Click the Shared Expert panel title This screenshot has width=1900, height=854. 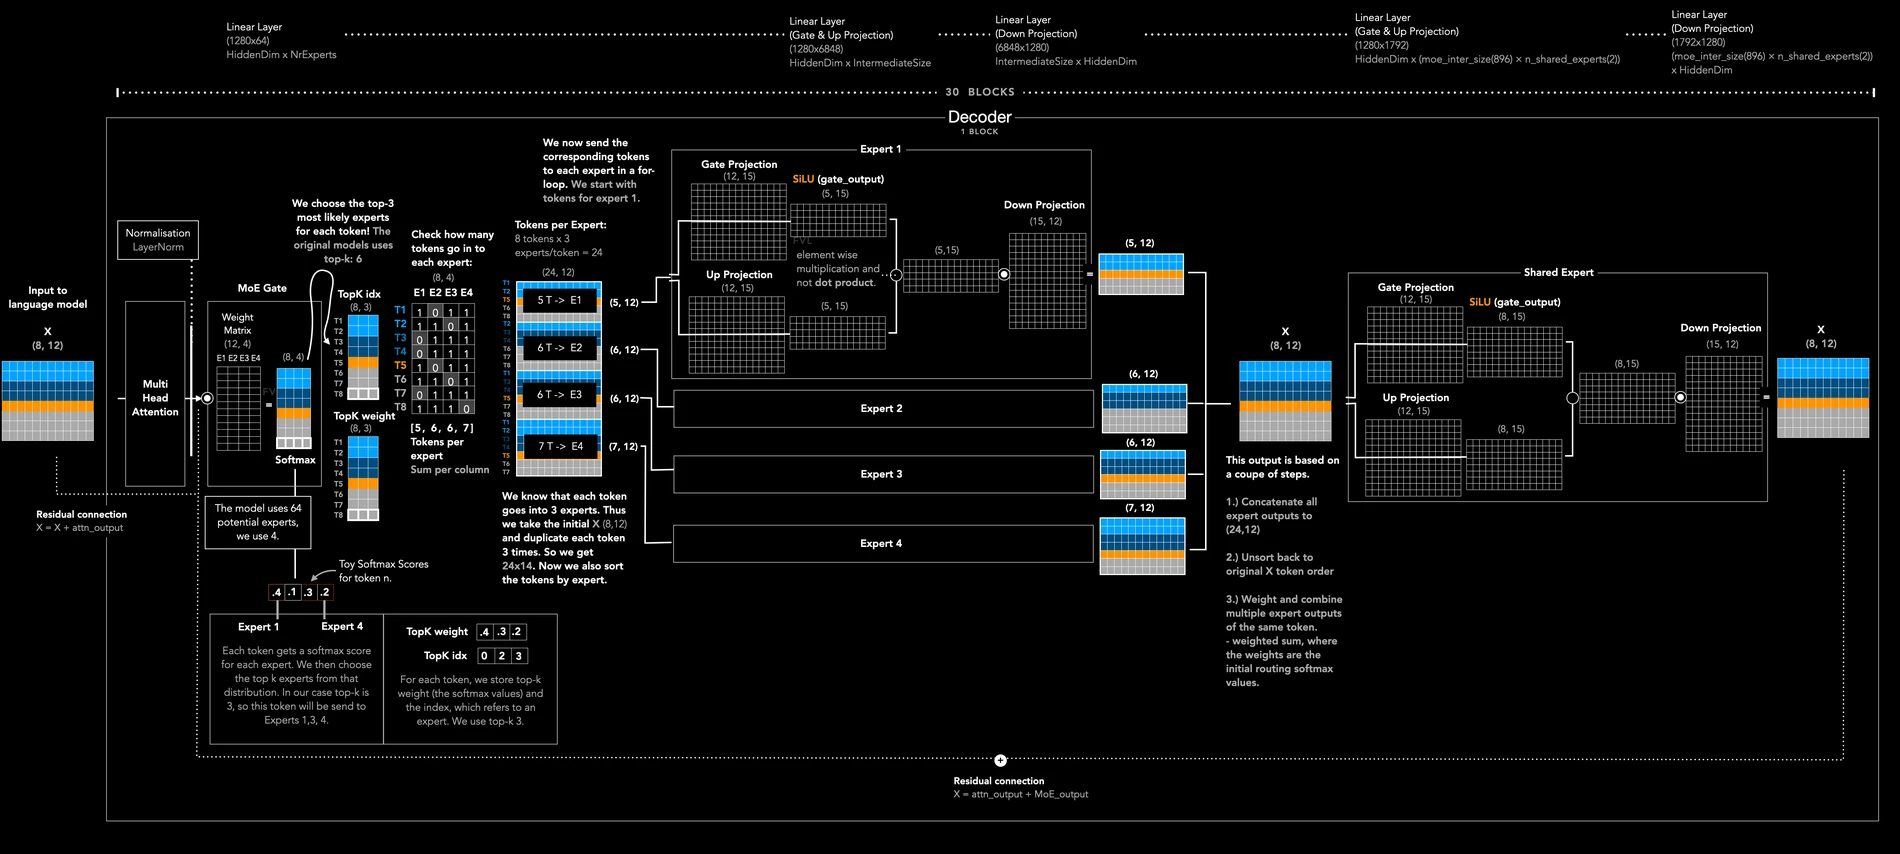point(1558,272)
